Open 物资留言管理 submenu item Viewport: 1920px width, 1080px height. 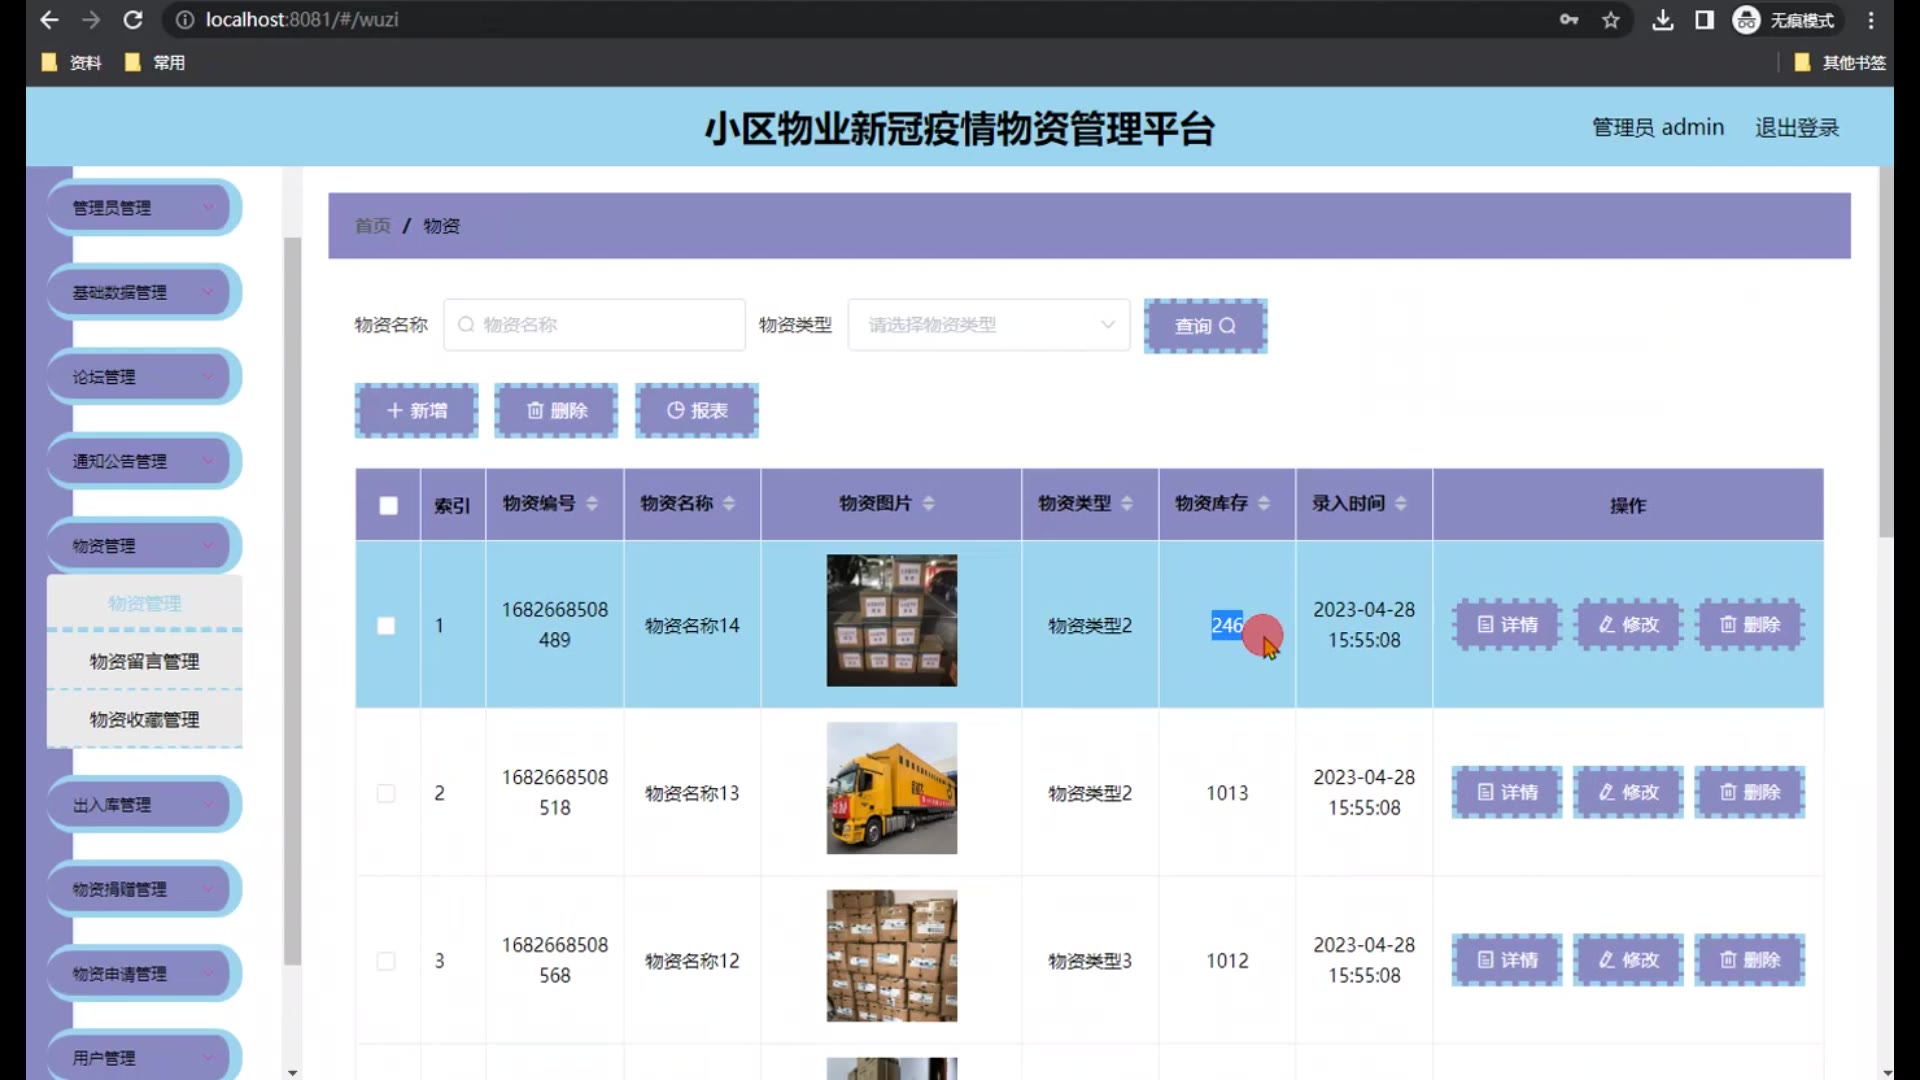coord(144,661)
